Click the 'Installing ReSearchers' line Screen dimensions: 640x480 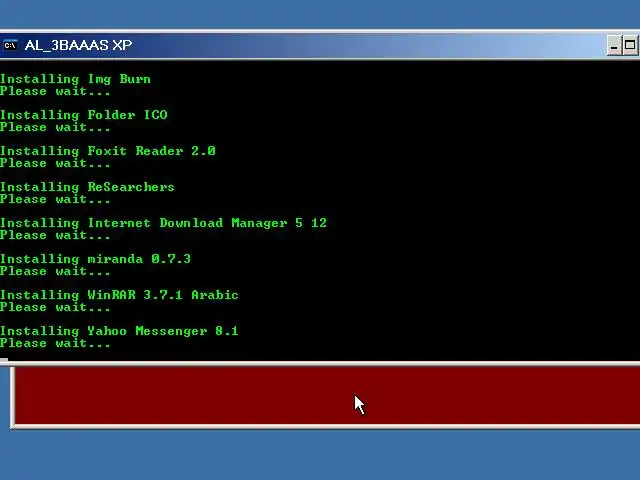[87, 187]
